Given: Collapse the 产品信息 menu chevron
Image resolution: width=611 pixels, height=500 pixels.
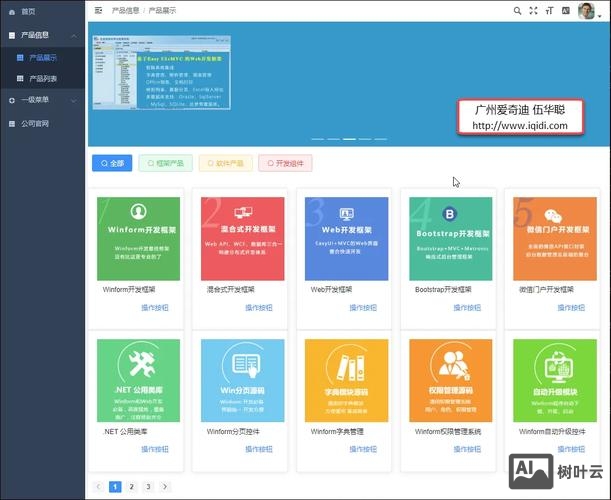Looking at the screenshot, I should pyautogui.click(x=74, y=36).
